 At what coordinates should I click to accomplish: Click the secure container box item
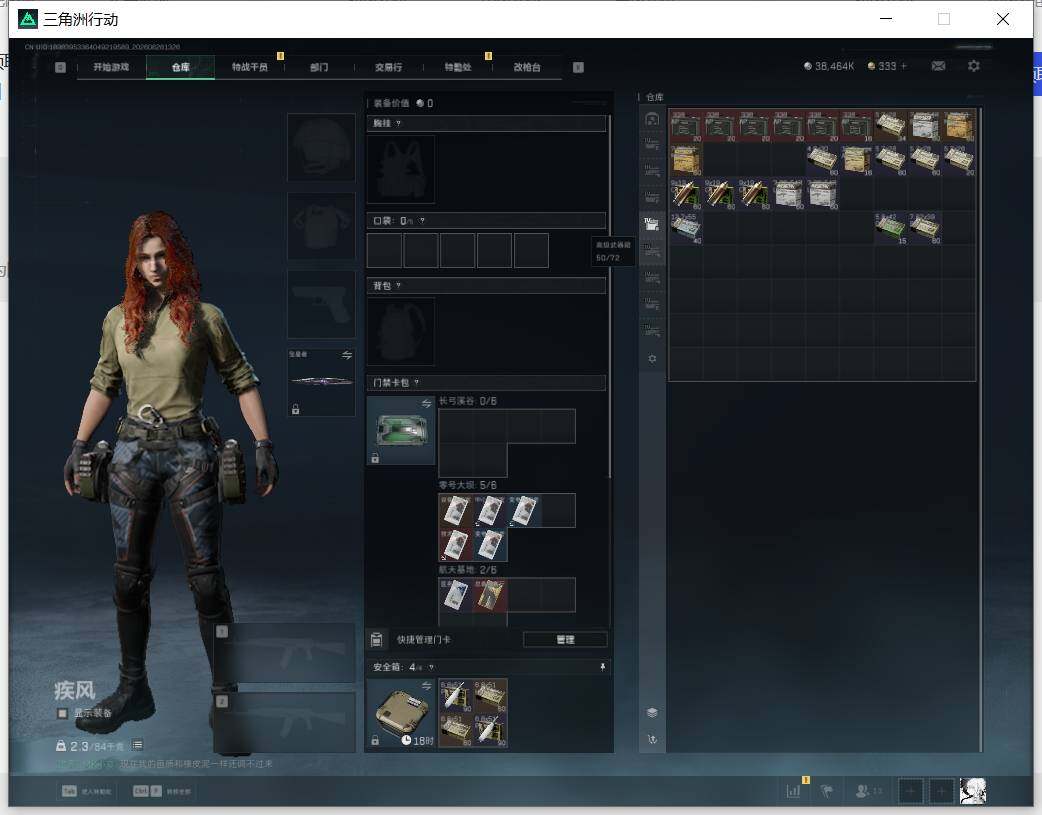401,713
